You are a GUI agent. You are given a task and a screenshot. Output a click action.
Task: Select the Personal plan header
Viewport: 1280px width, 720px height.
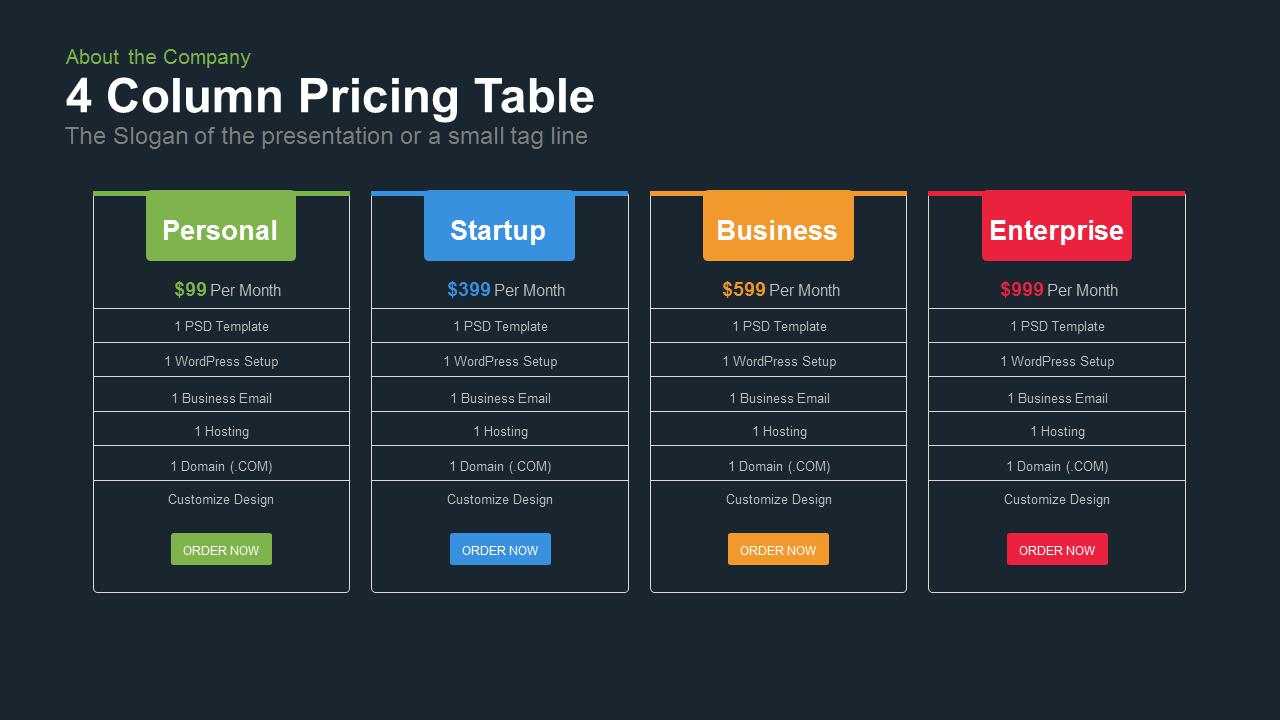(x=221, y=226)
